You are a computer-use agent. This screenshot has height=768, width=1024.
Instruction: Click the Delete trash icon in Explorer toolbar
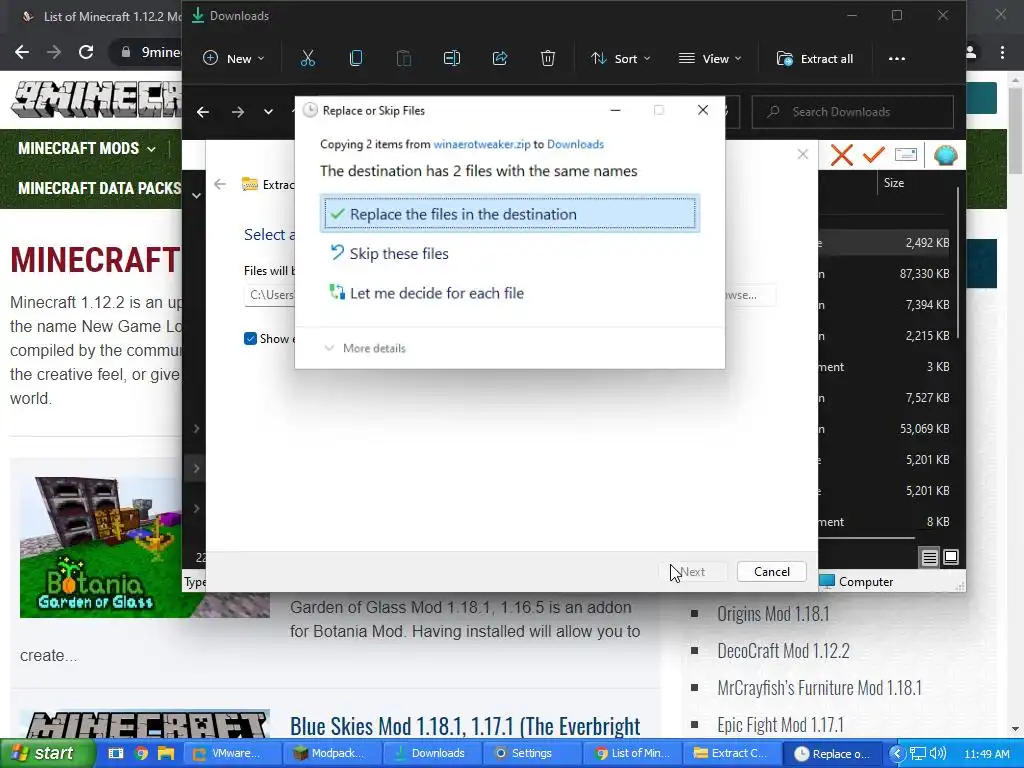548,59
